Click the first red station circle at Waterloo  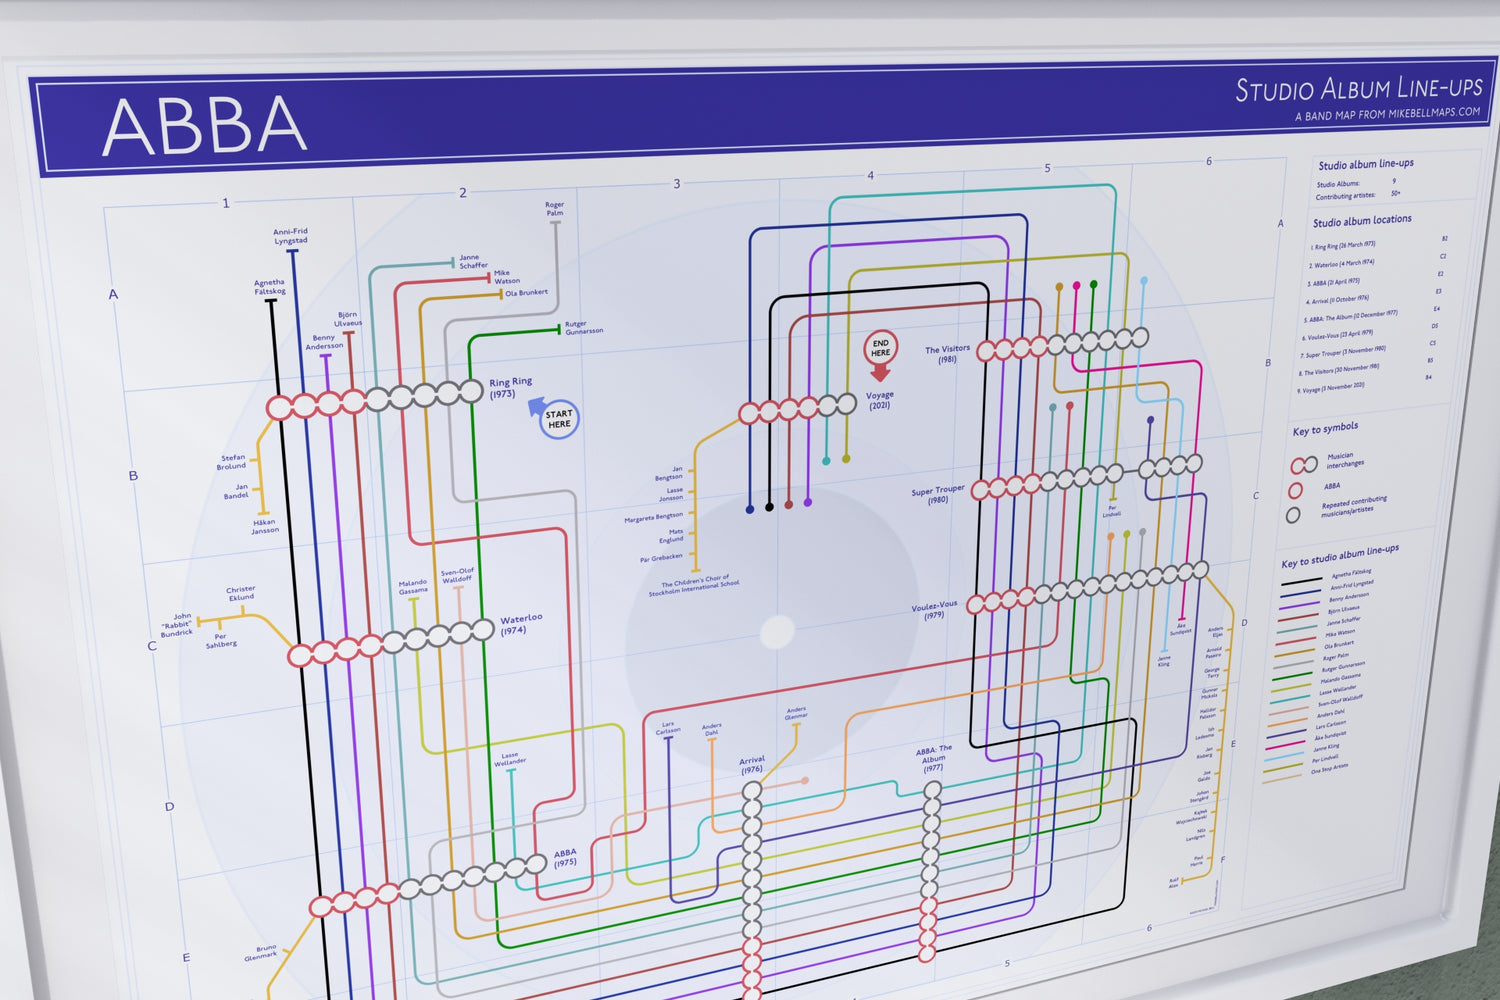pyautogui.click(x=300, y=656)
